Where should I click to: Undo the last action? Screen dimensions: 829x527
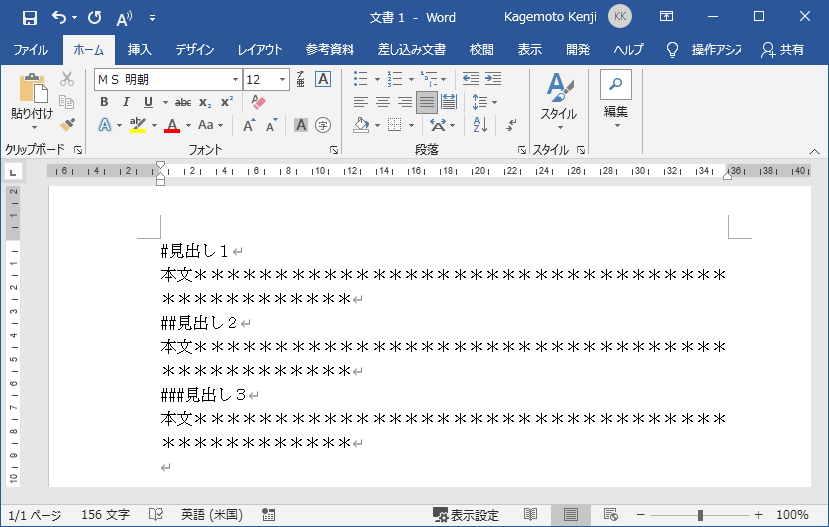[x=59, y=17]
